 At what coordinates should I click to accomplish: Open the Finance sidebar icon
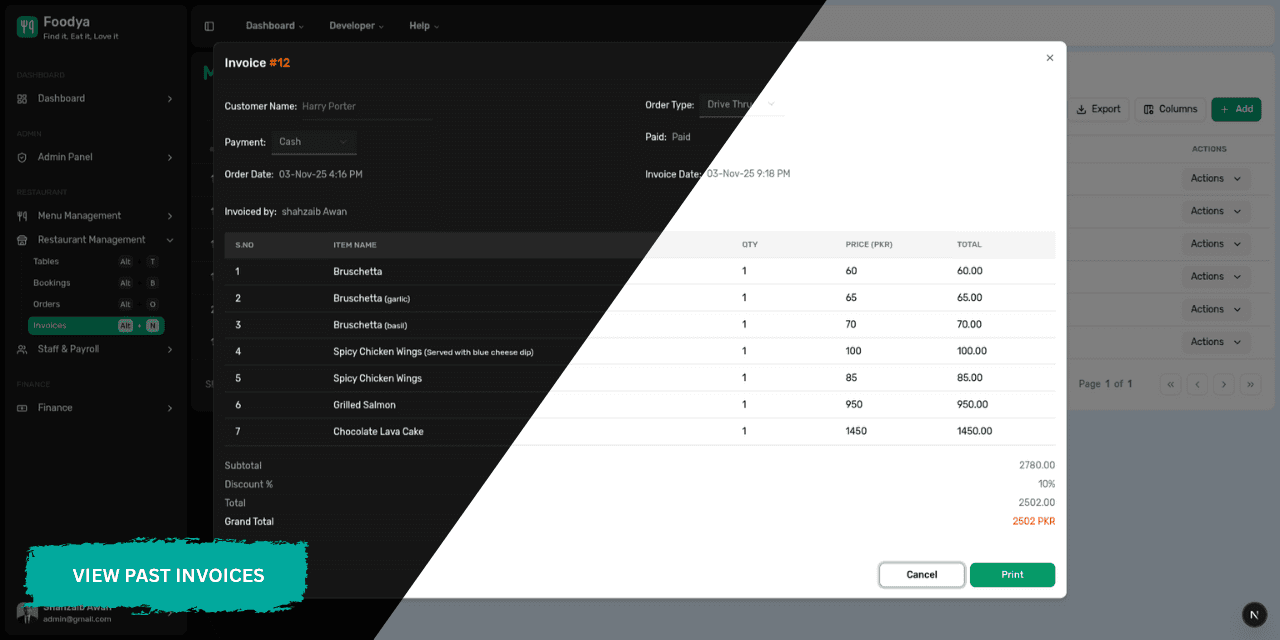[x=22, y=408]
